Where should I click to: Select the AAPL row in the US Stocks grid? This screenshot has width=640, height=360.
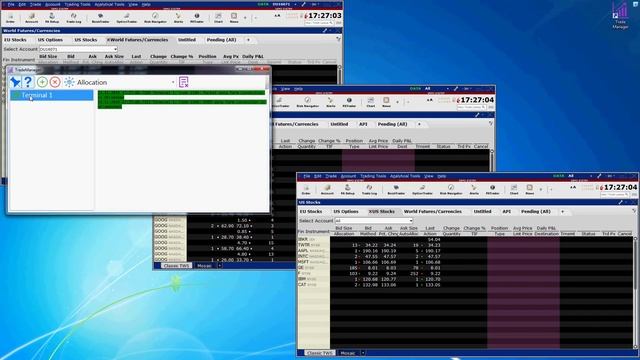pyautogui.click(x=465, y=251)
